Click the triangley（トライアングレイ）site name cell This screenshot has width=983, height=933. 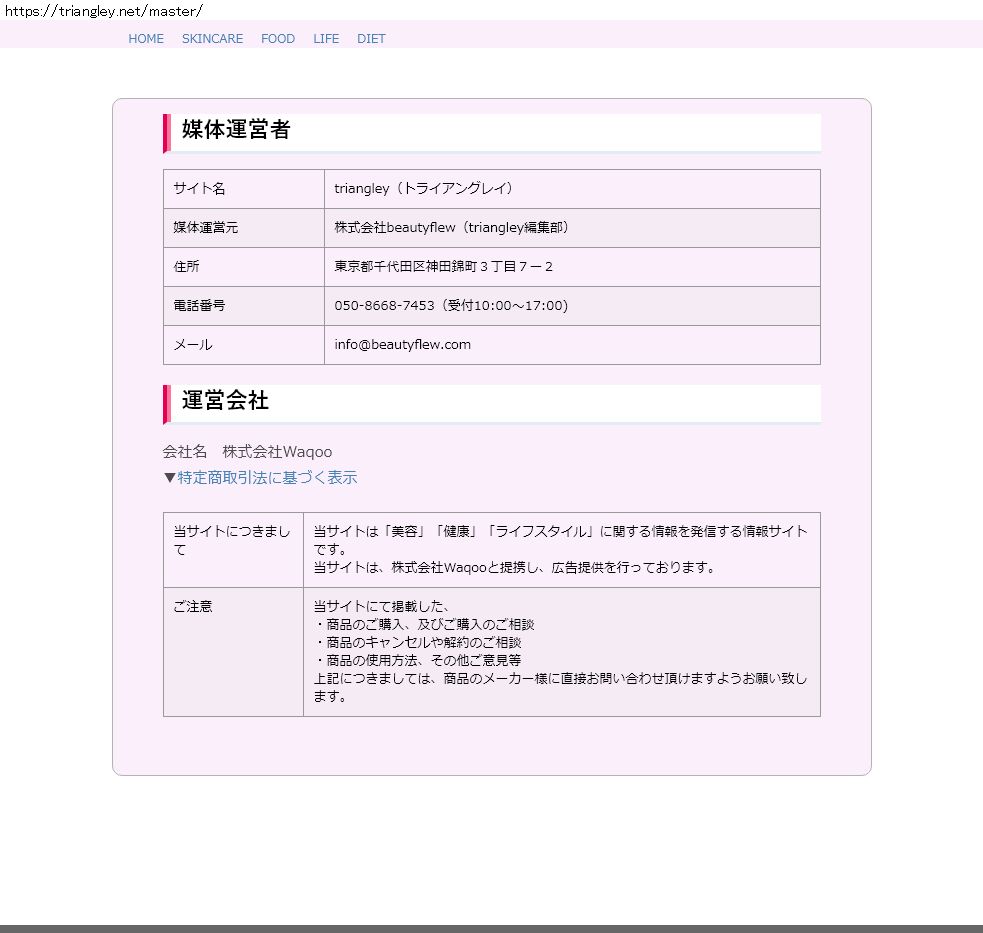point(424,189)
